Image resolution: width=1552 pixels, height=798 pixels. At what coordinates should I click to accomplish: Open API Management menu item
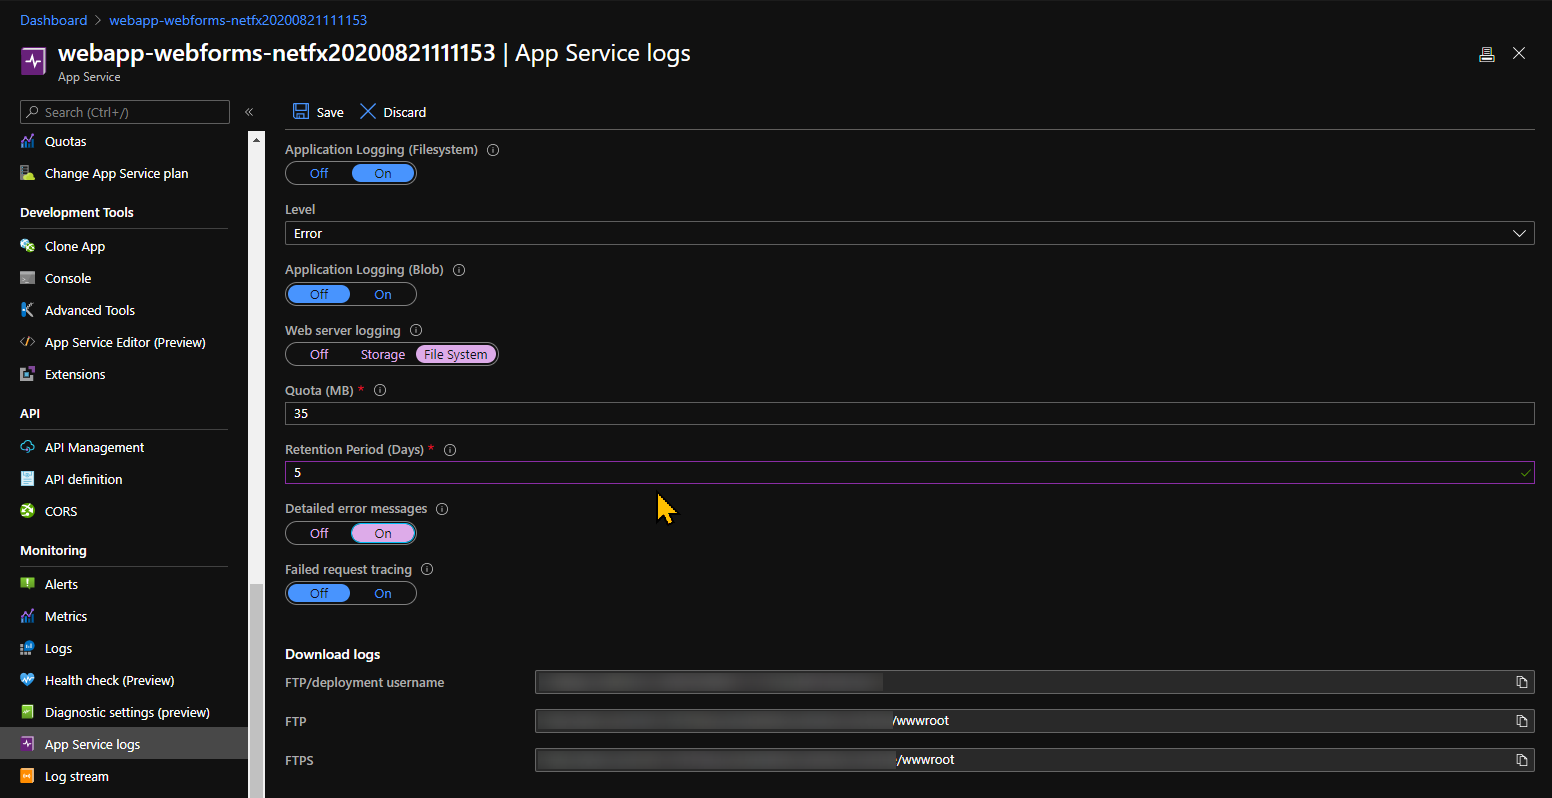point(94,447)
